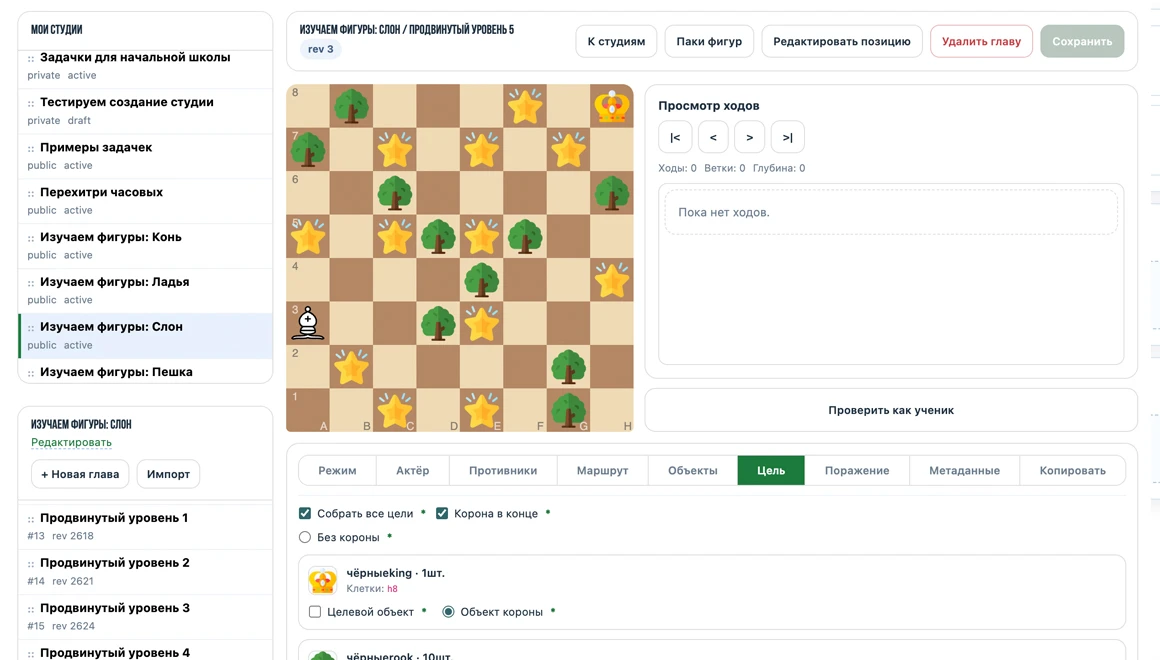Viewport: 1160px width, 660px height.
Task: Click the tree on square F5
Action: [525, 237]
